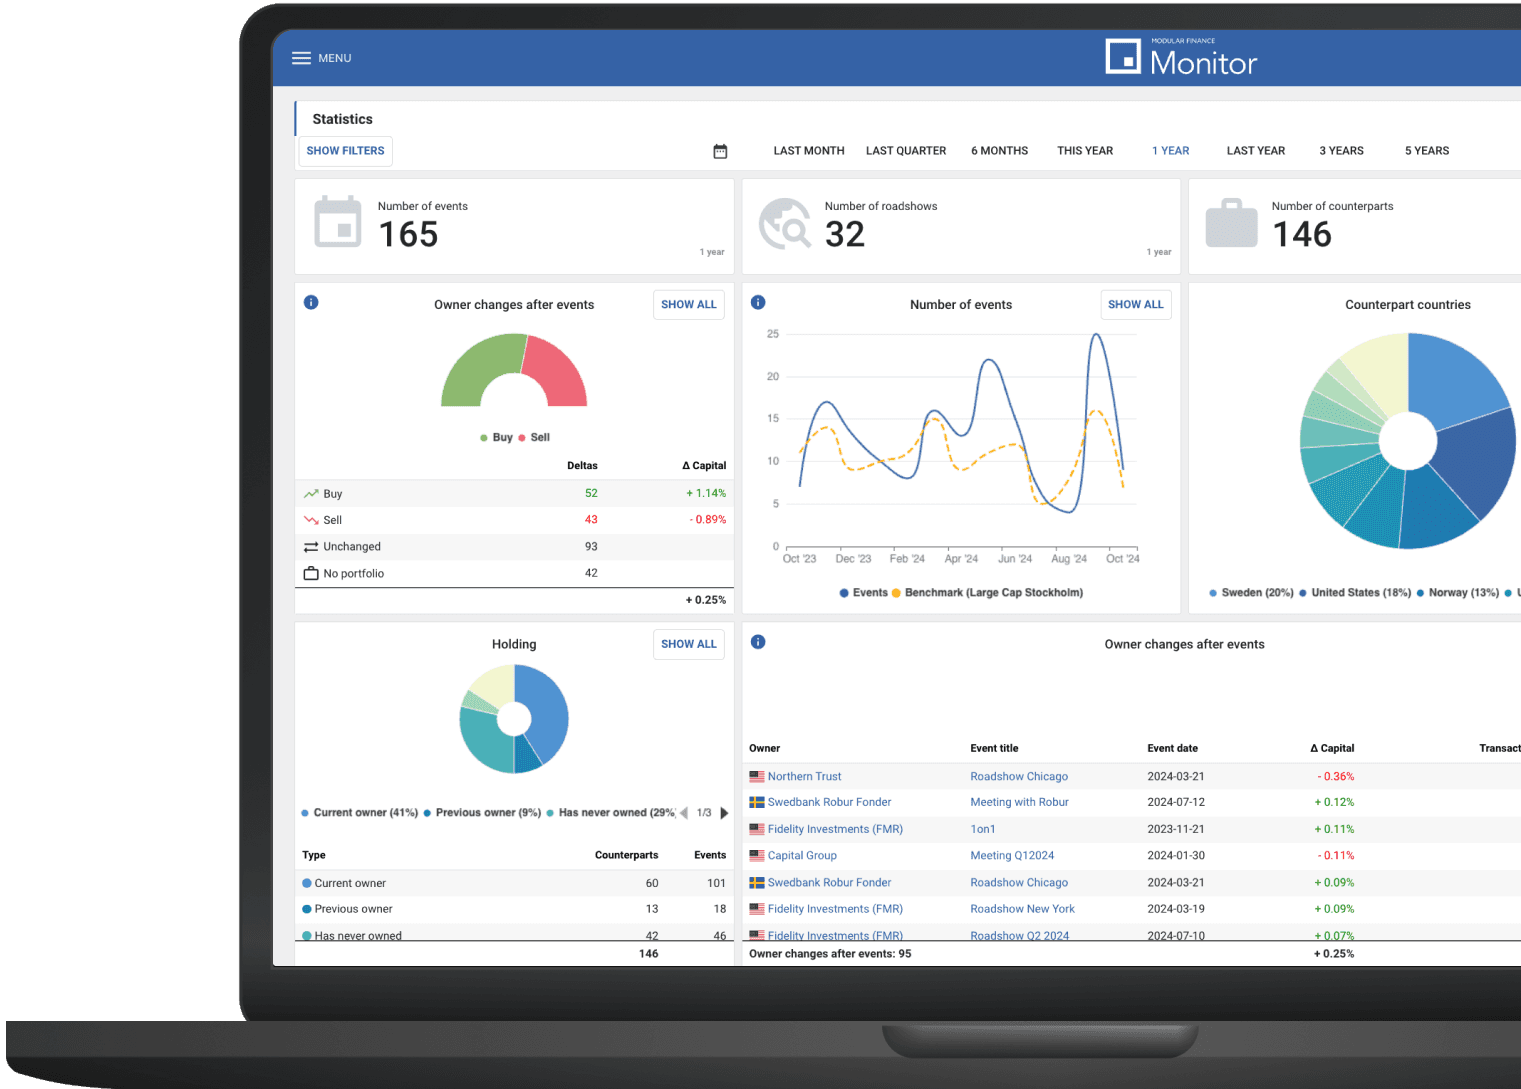Screen dimensions: 1521x1089
Task: Open the Roadshow Chicago event link
Action: [1019, 776]
